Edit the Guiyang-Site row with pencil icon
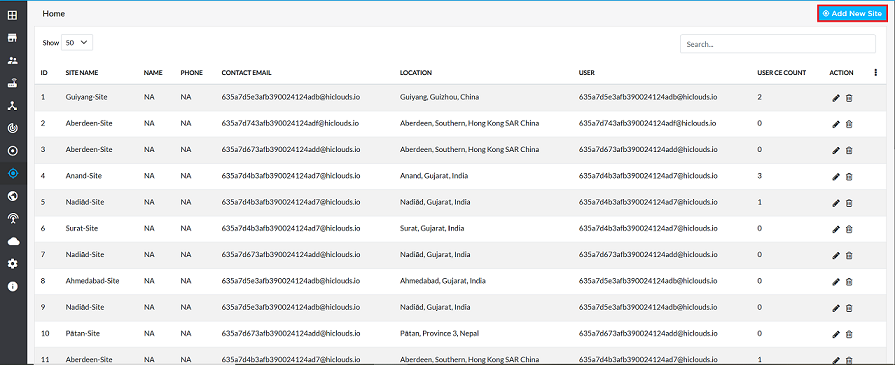Screen dimensions: 895x365 (x=836, y=98)
